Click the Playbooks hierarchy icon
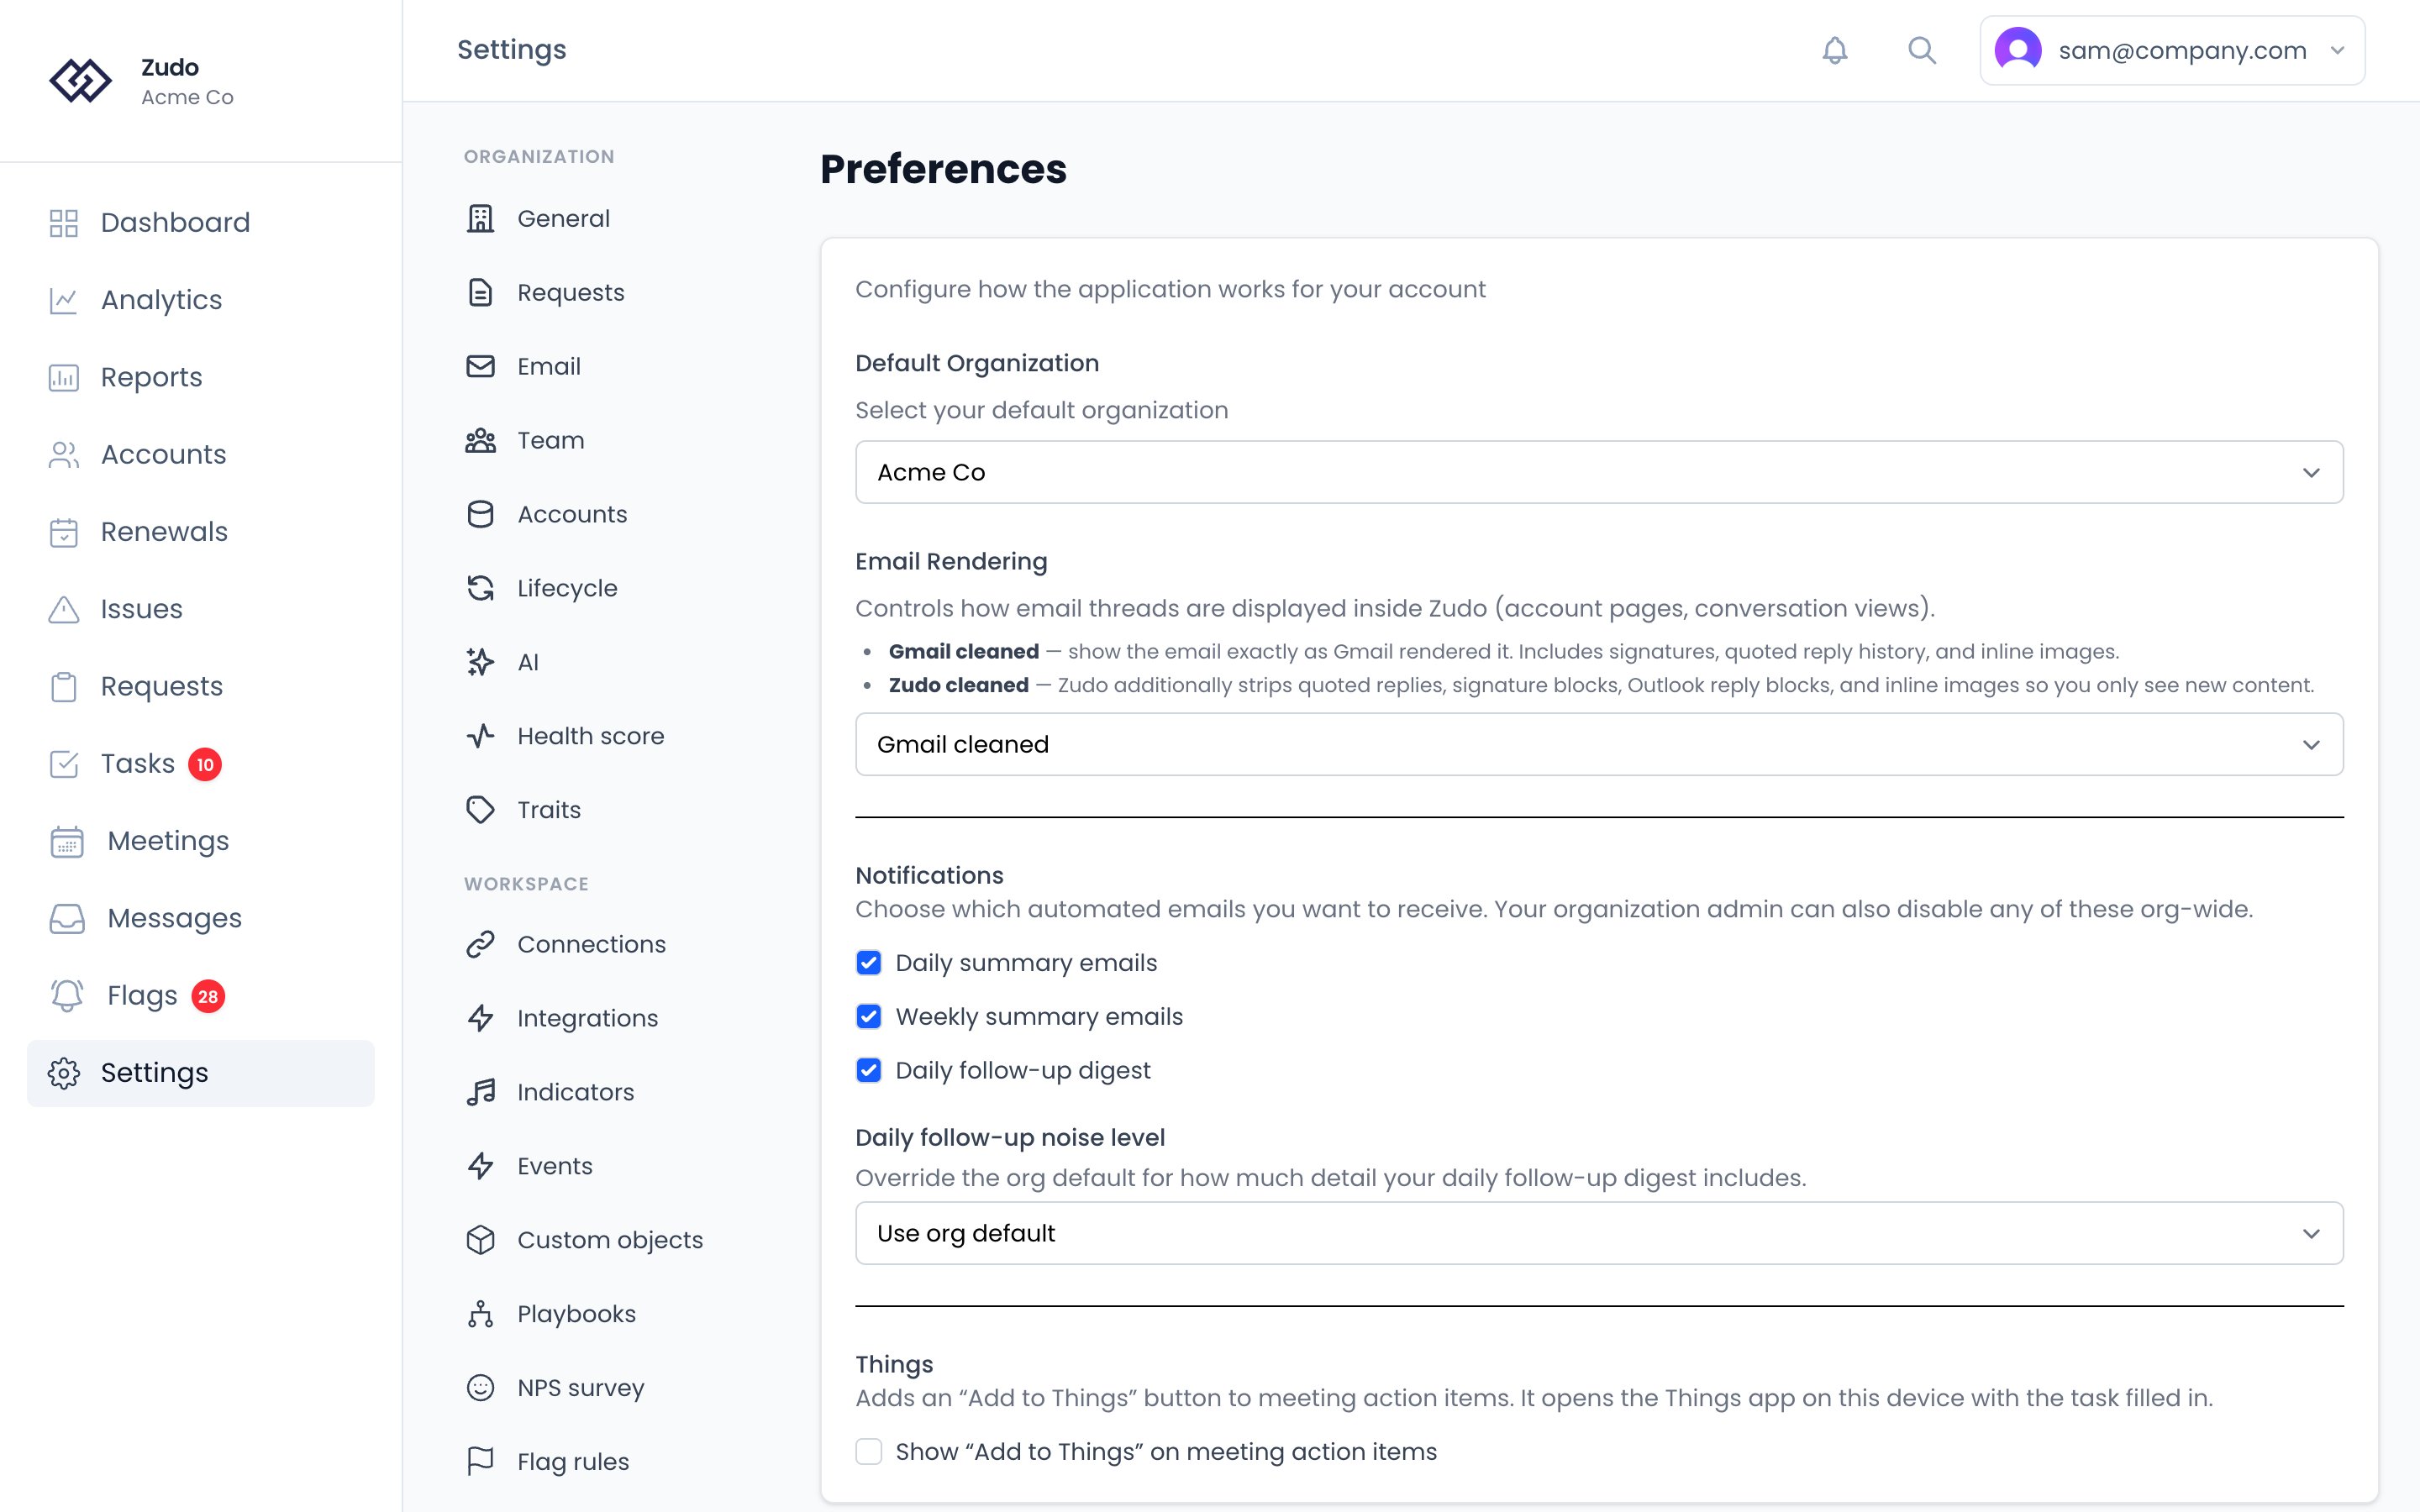Image resolution: width=2420 pixels, height=1512 pixels. (x=481, y=1314)
